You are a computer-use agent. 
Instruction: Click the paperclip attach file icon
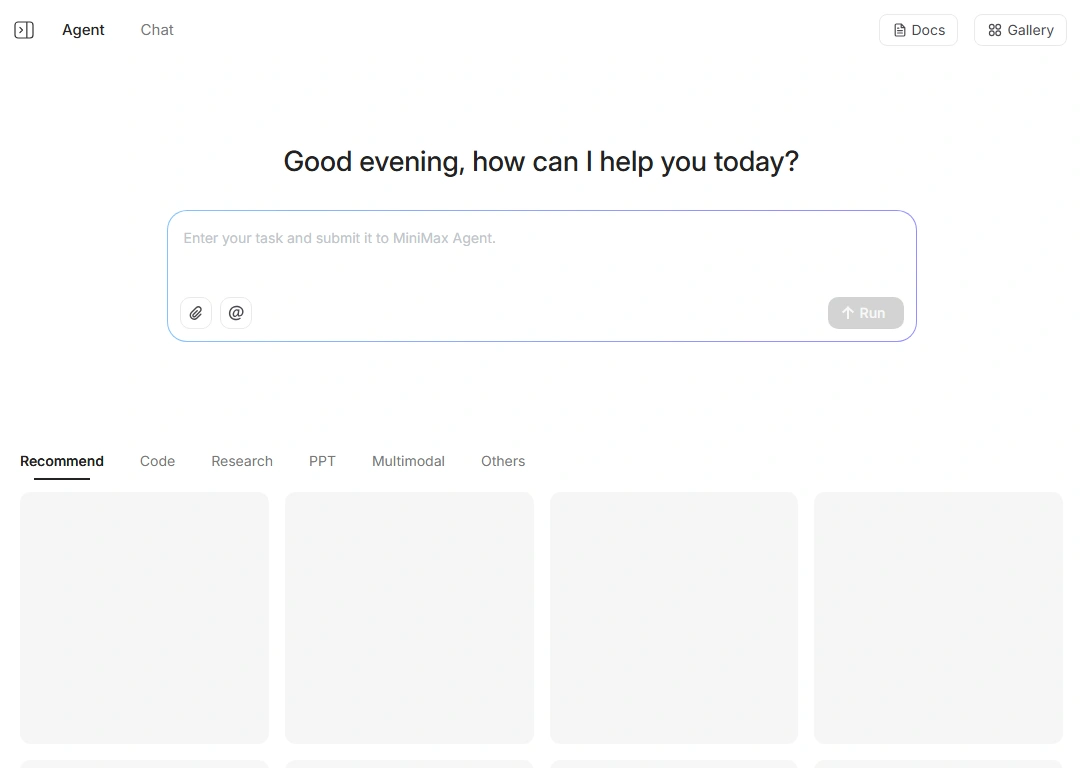(195, 313)
